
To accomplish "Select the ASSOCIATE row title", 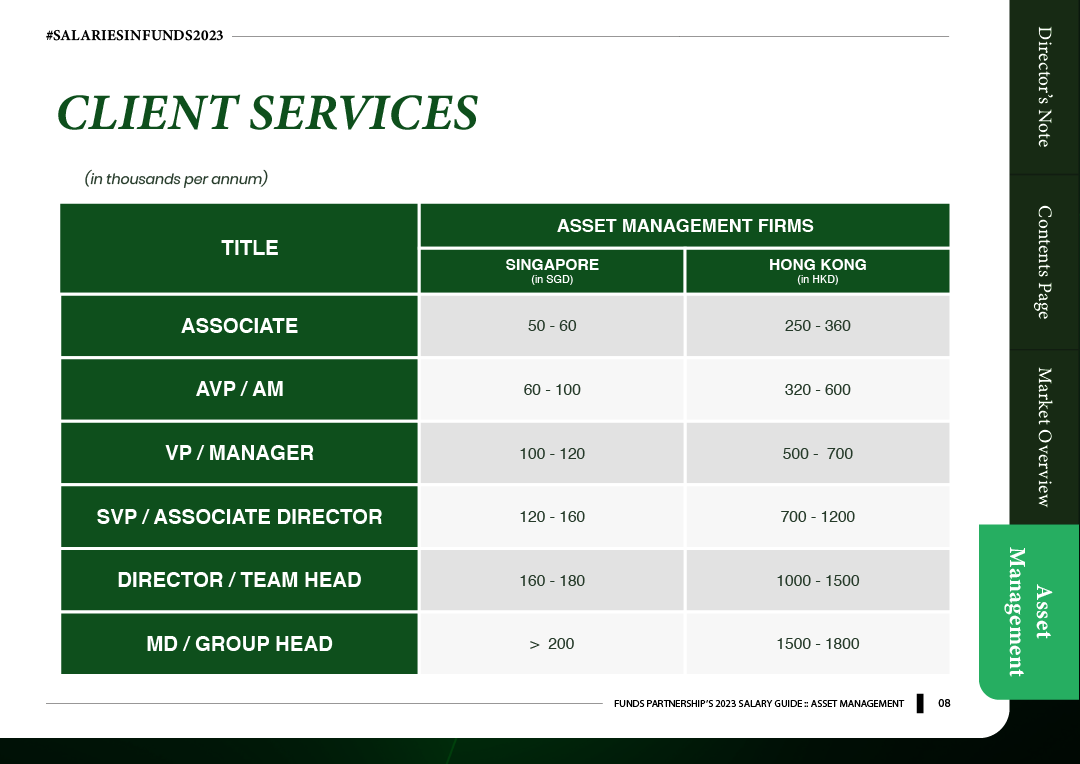I will coord(239,326).
